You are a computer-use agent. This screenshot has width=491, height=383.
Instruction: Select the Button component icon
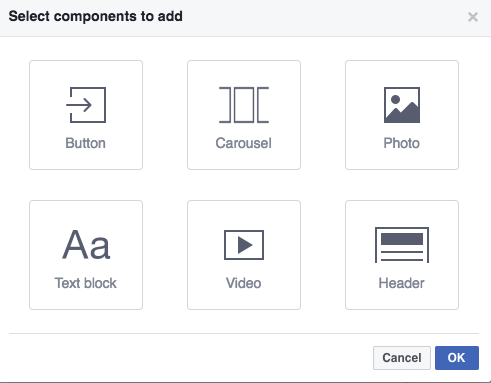[x=86, y=105]
